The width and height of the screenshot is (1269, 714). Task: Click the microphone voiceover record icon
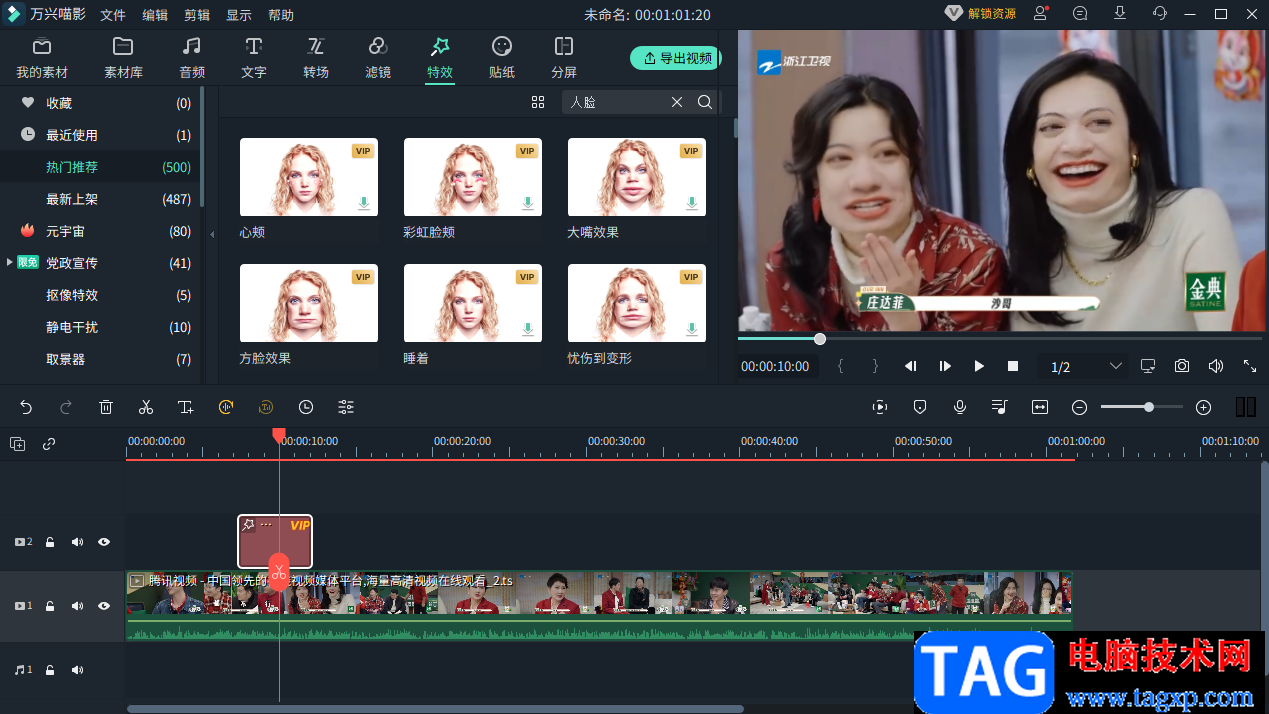click(960, 407)
